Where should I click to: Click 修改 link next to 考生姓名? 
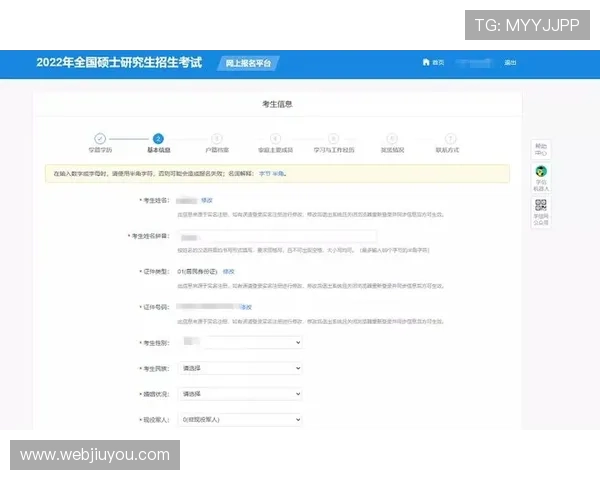(x=207, y=200)
